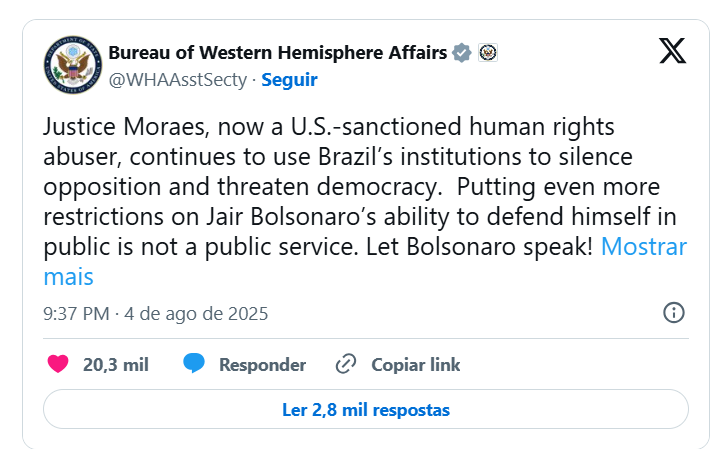Click the blue verified checkmark badge
The image size is (720, 468).
461,52
